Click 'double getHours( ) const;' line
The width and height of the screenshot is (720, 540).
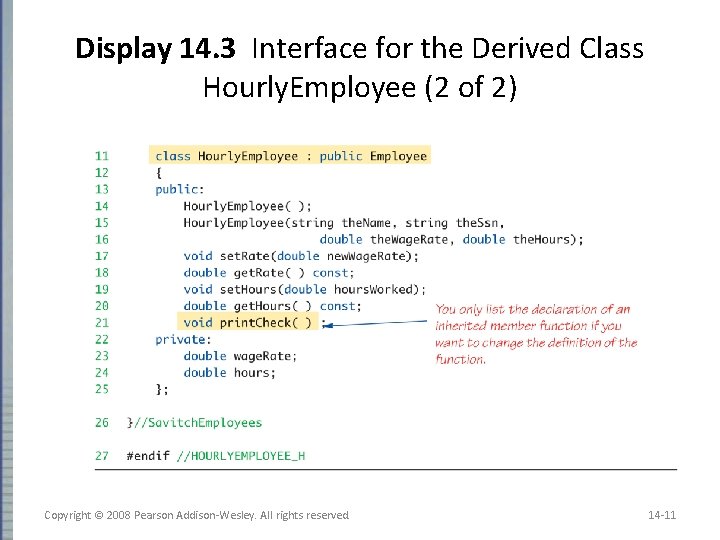click(272, 306)
